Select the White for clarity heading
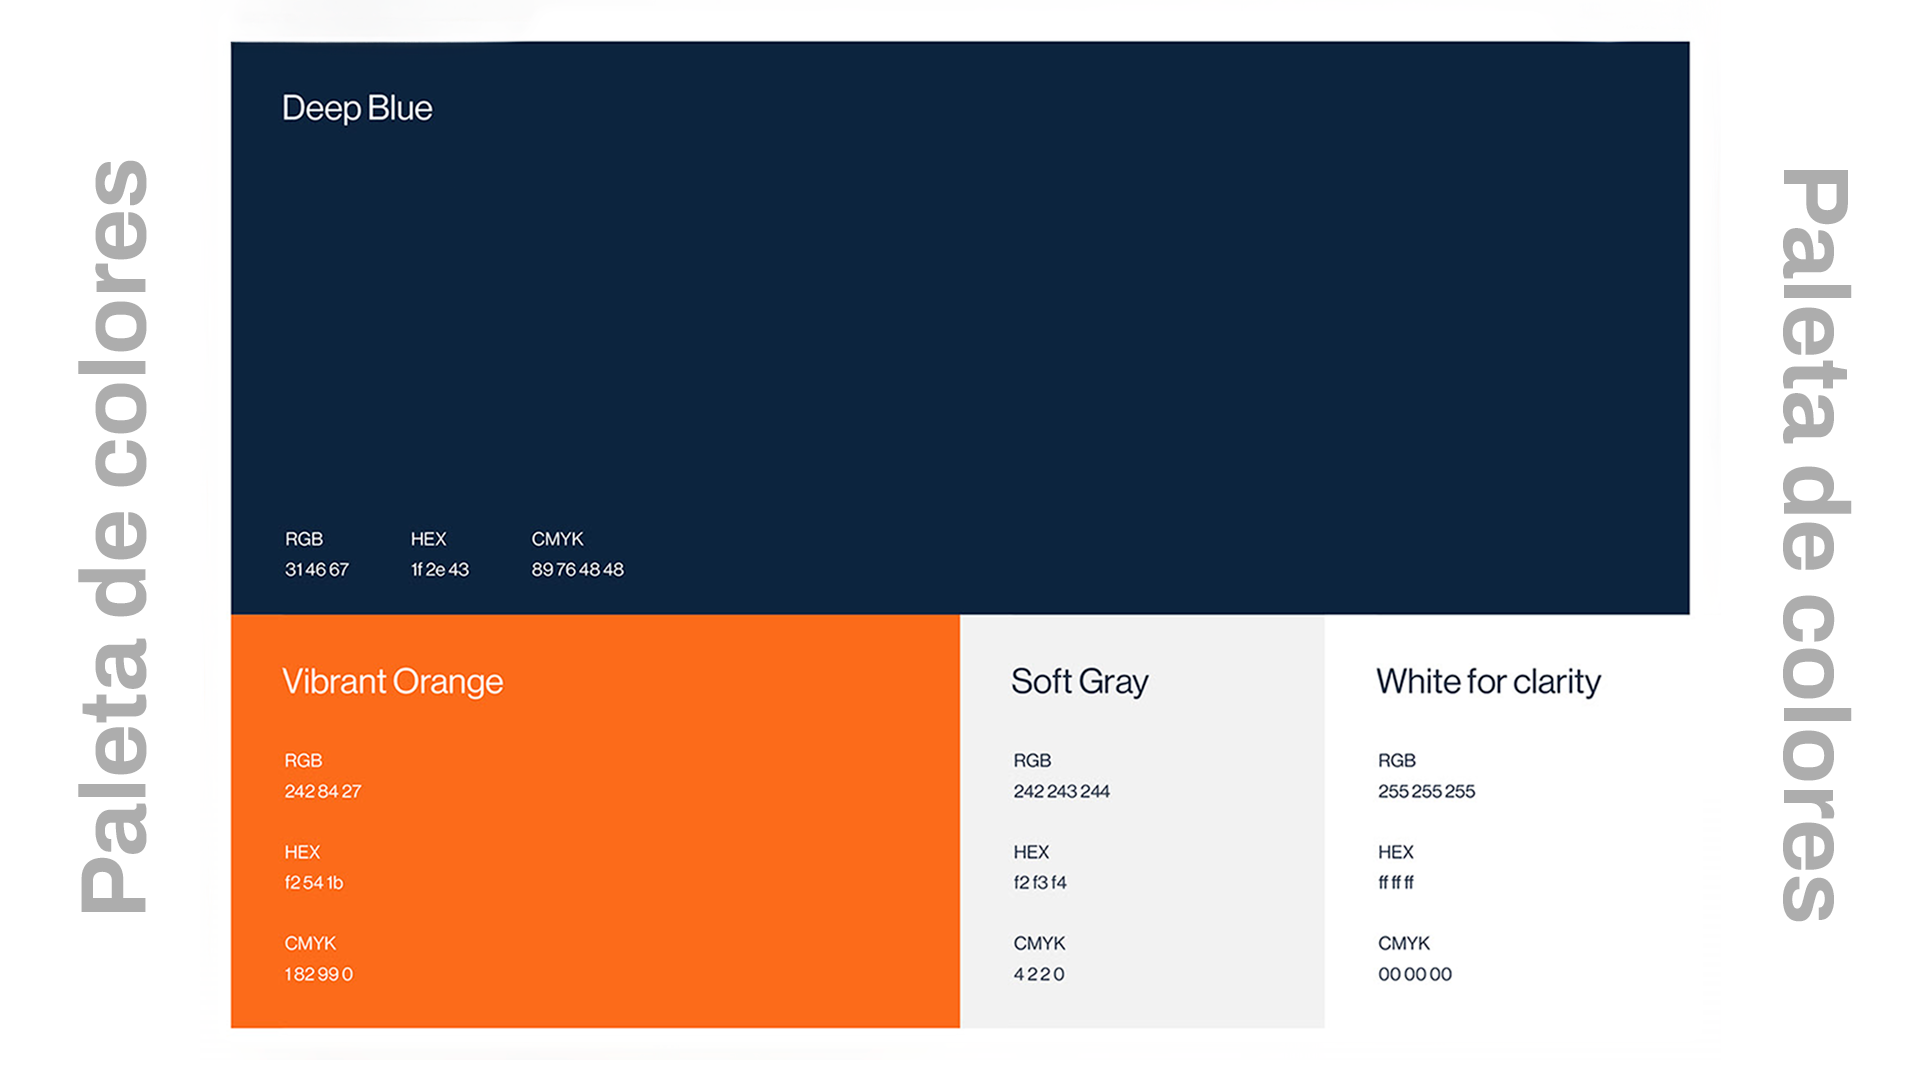 [x=1489, y=682]
